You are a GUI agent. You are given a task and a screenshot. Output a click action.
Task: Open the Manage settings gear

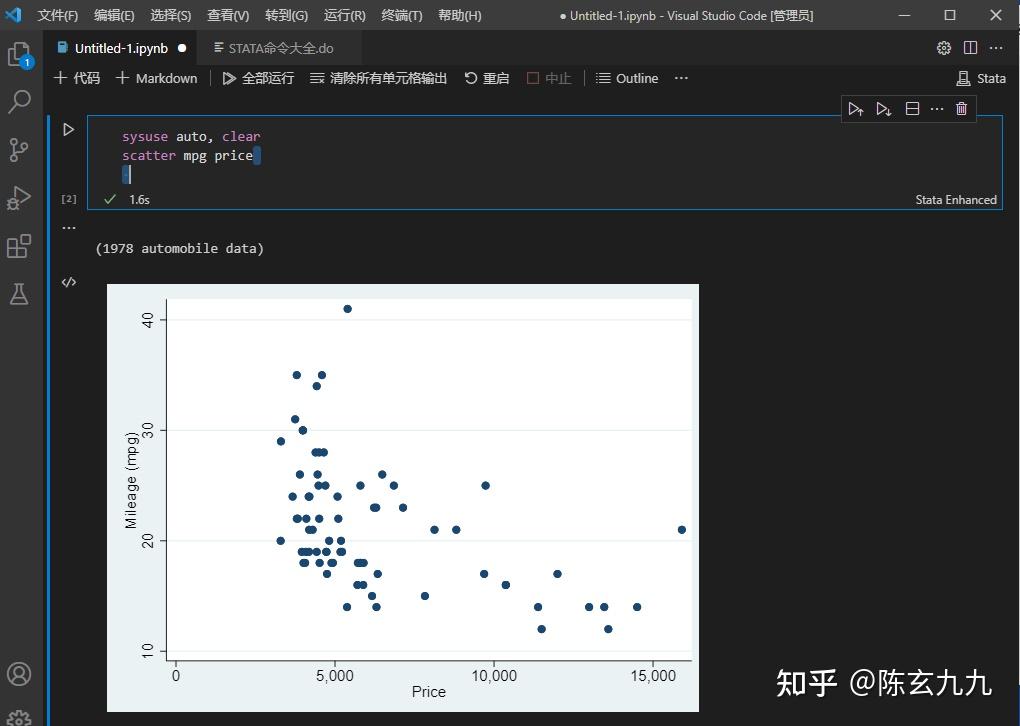[x=943, y=47]
